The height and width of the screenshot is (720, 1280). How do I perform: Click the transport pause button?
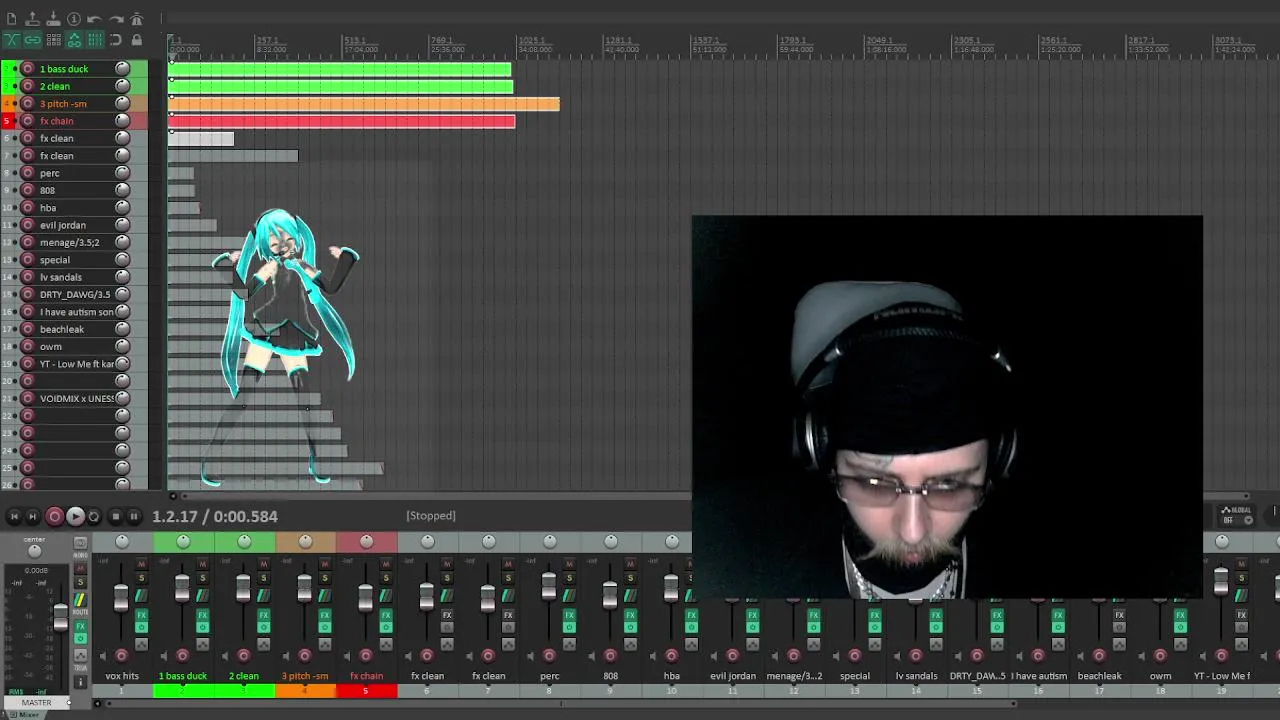point(134,517)
